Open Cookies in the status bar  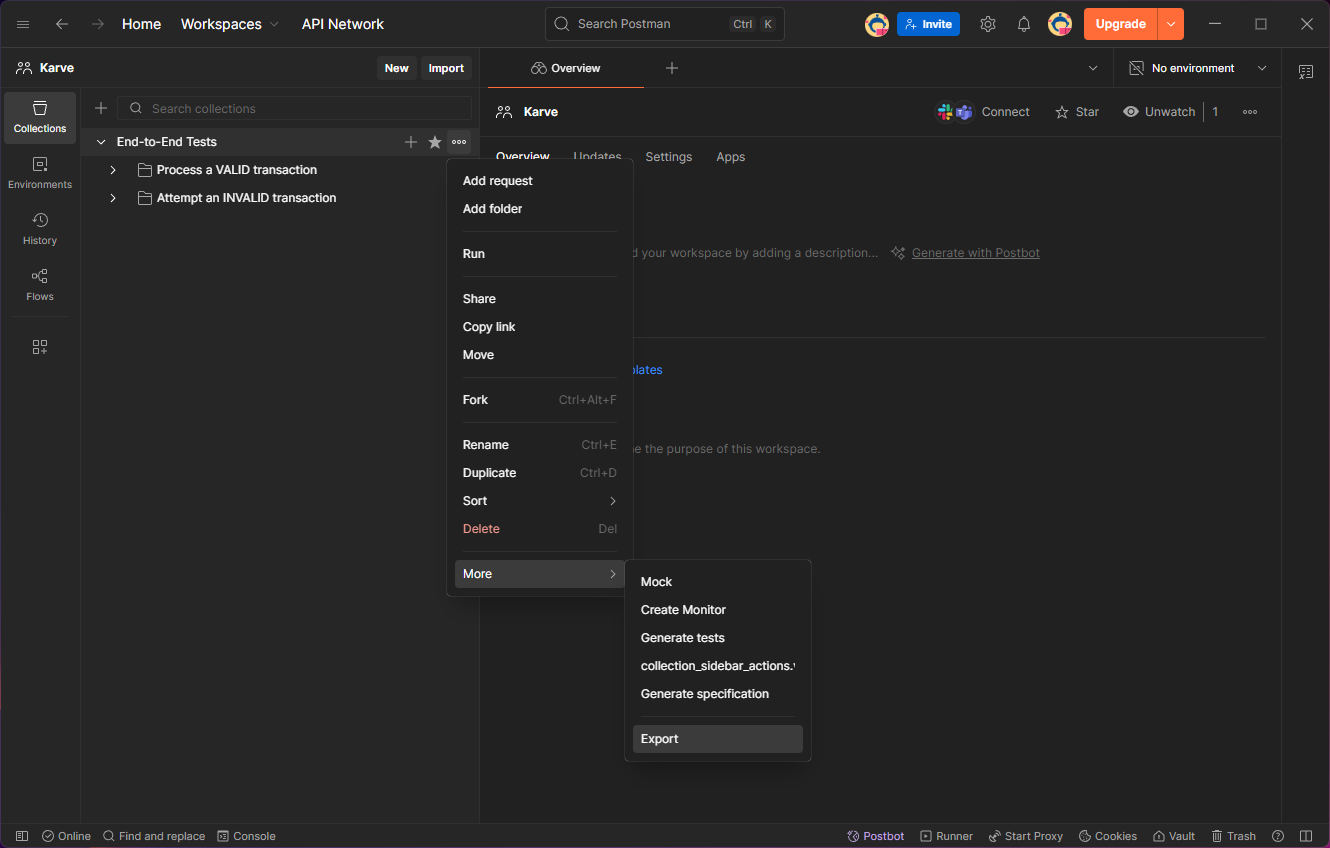pos(1108,836)
